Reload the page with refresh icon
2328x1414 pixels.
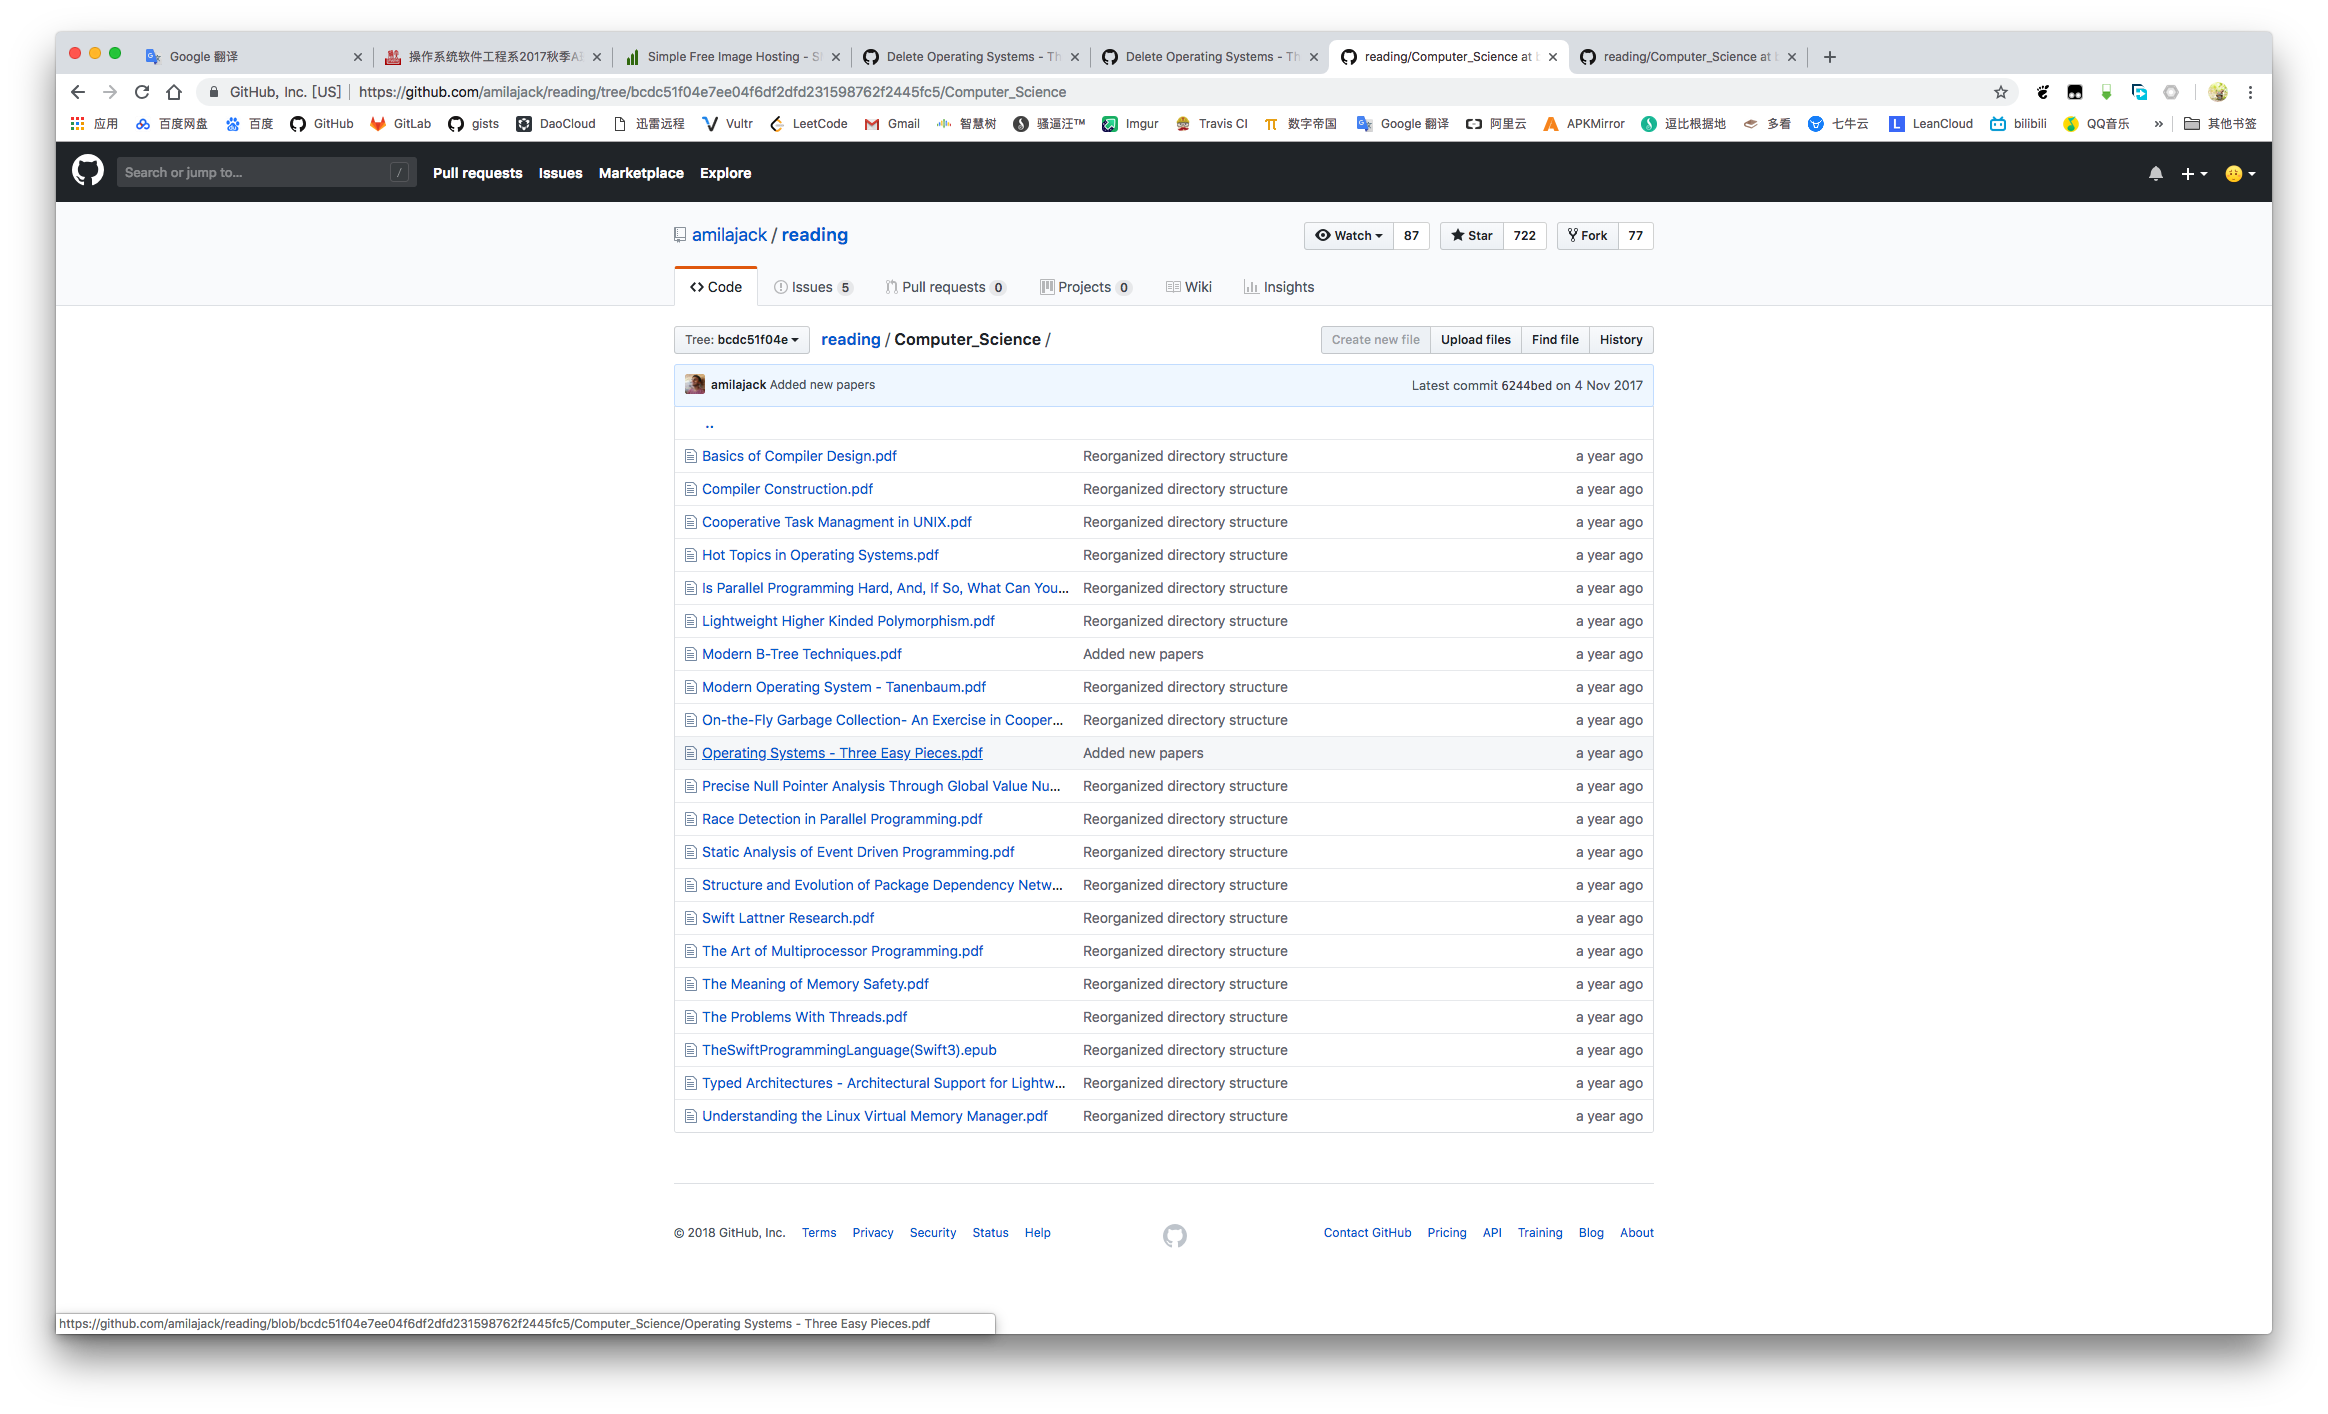tap(142, 92)
